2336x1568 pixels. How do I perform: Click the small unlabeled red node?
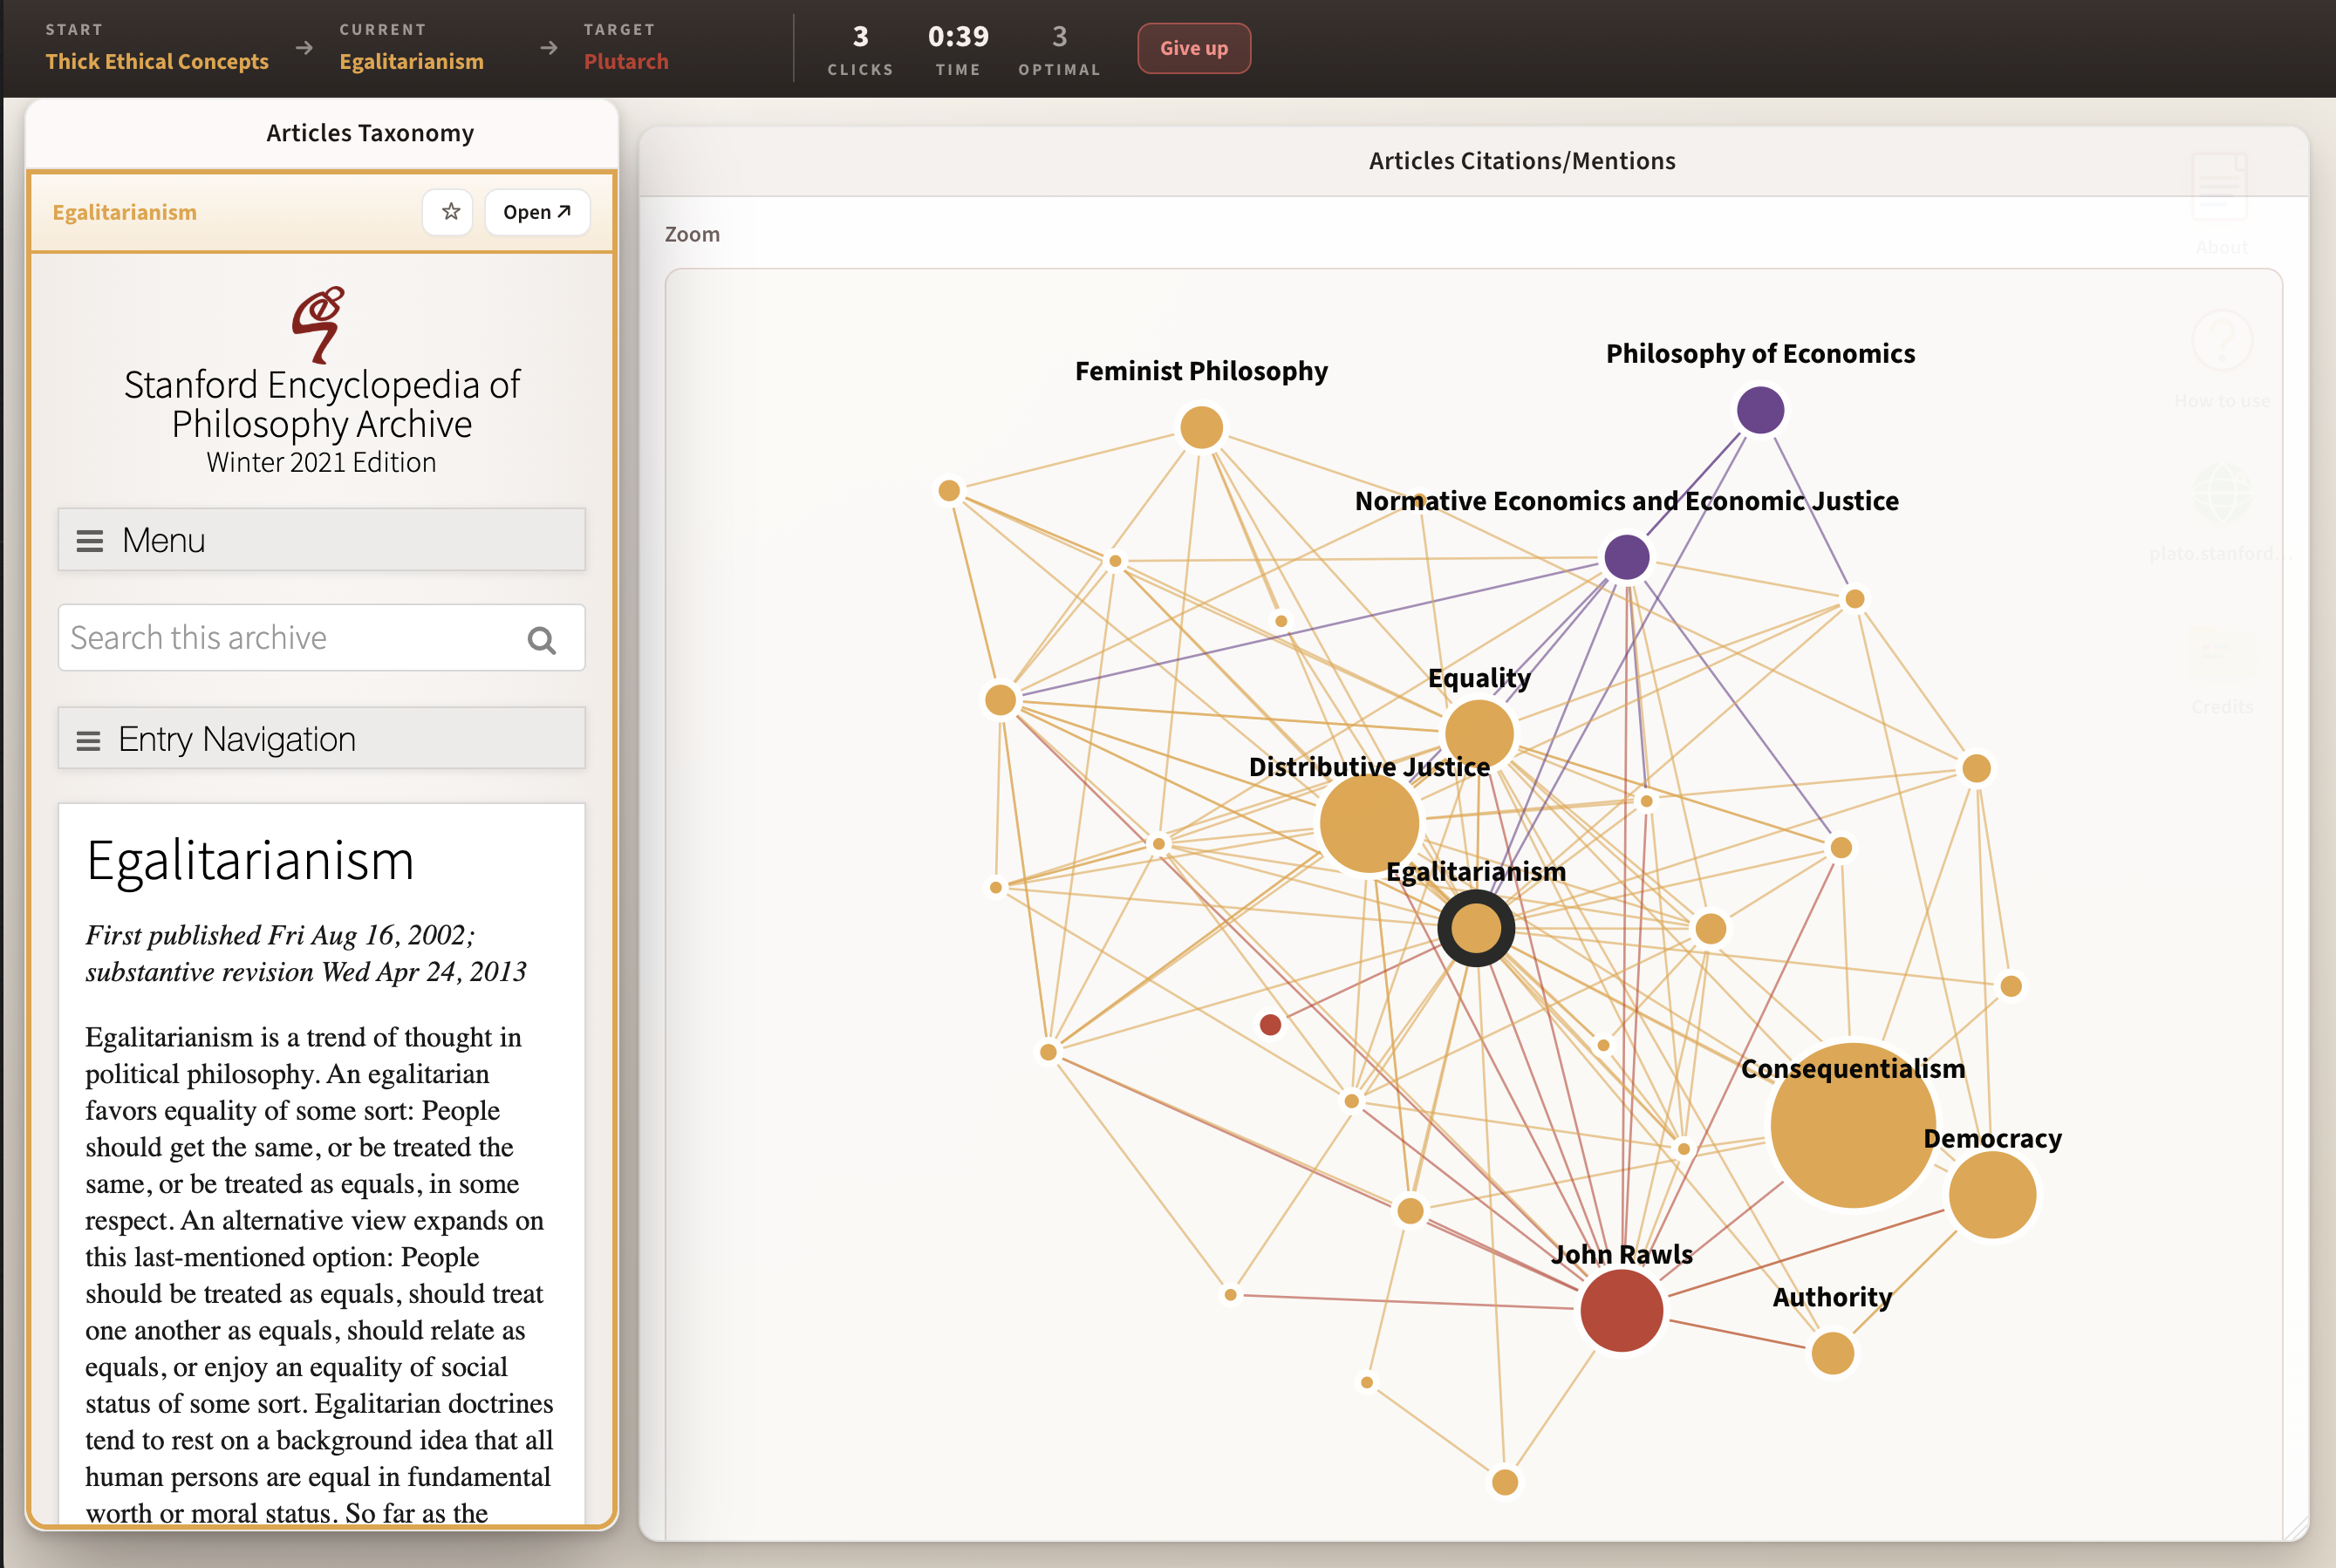tap(1270, 1025)
